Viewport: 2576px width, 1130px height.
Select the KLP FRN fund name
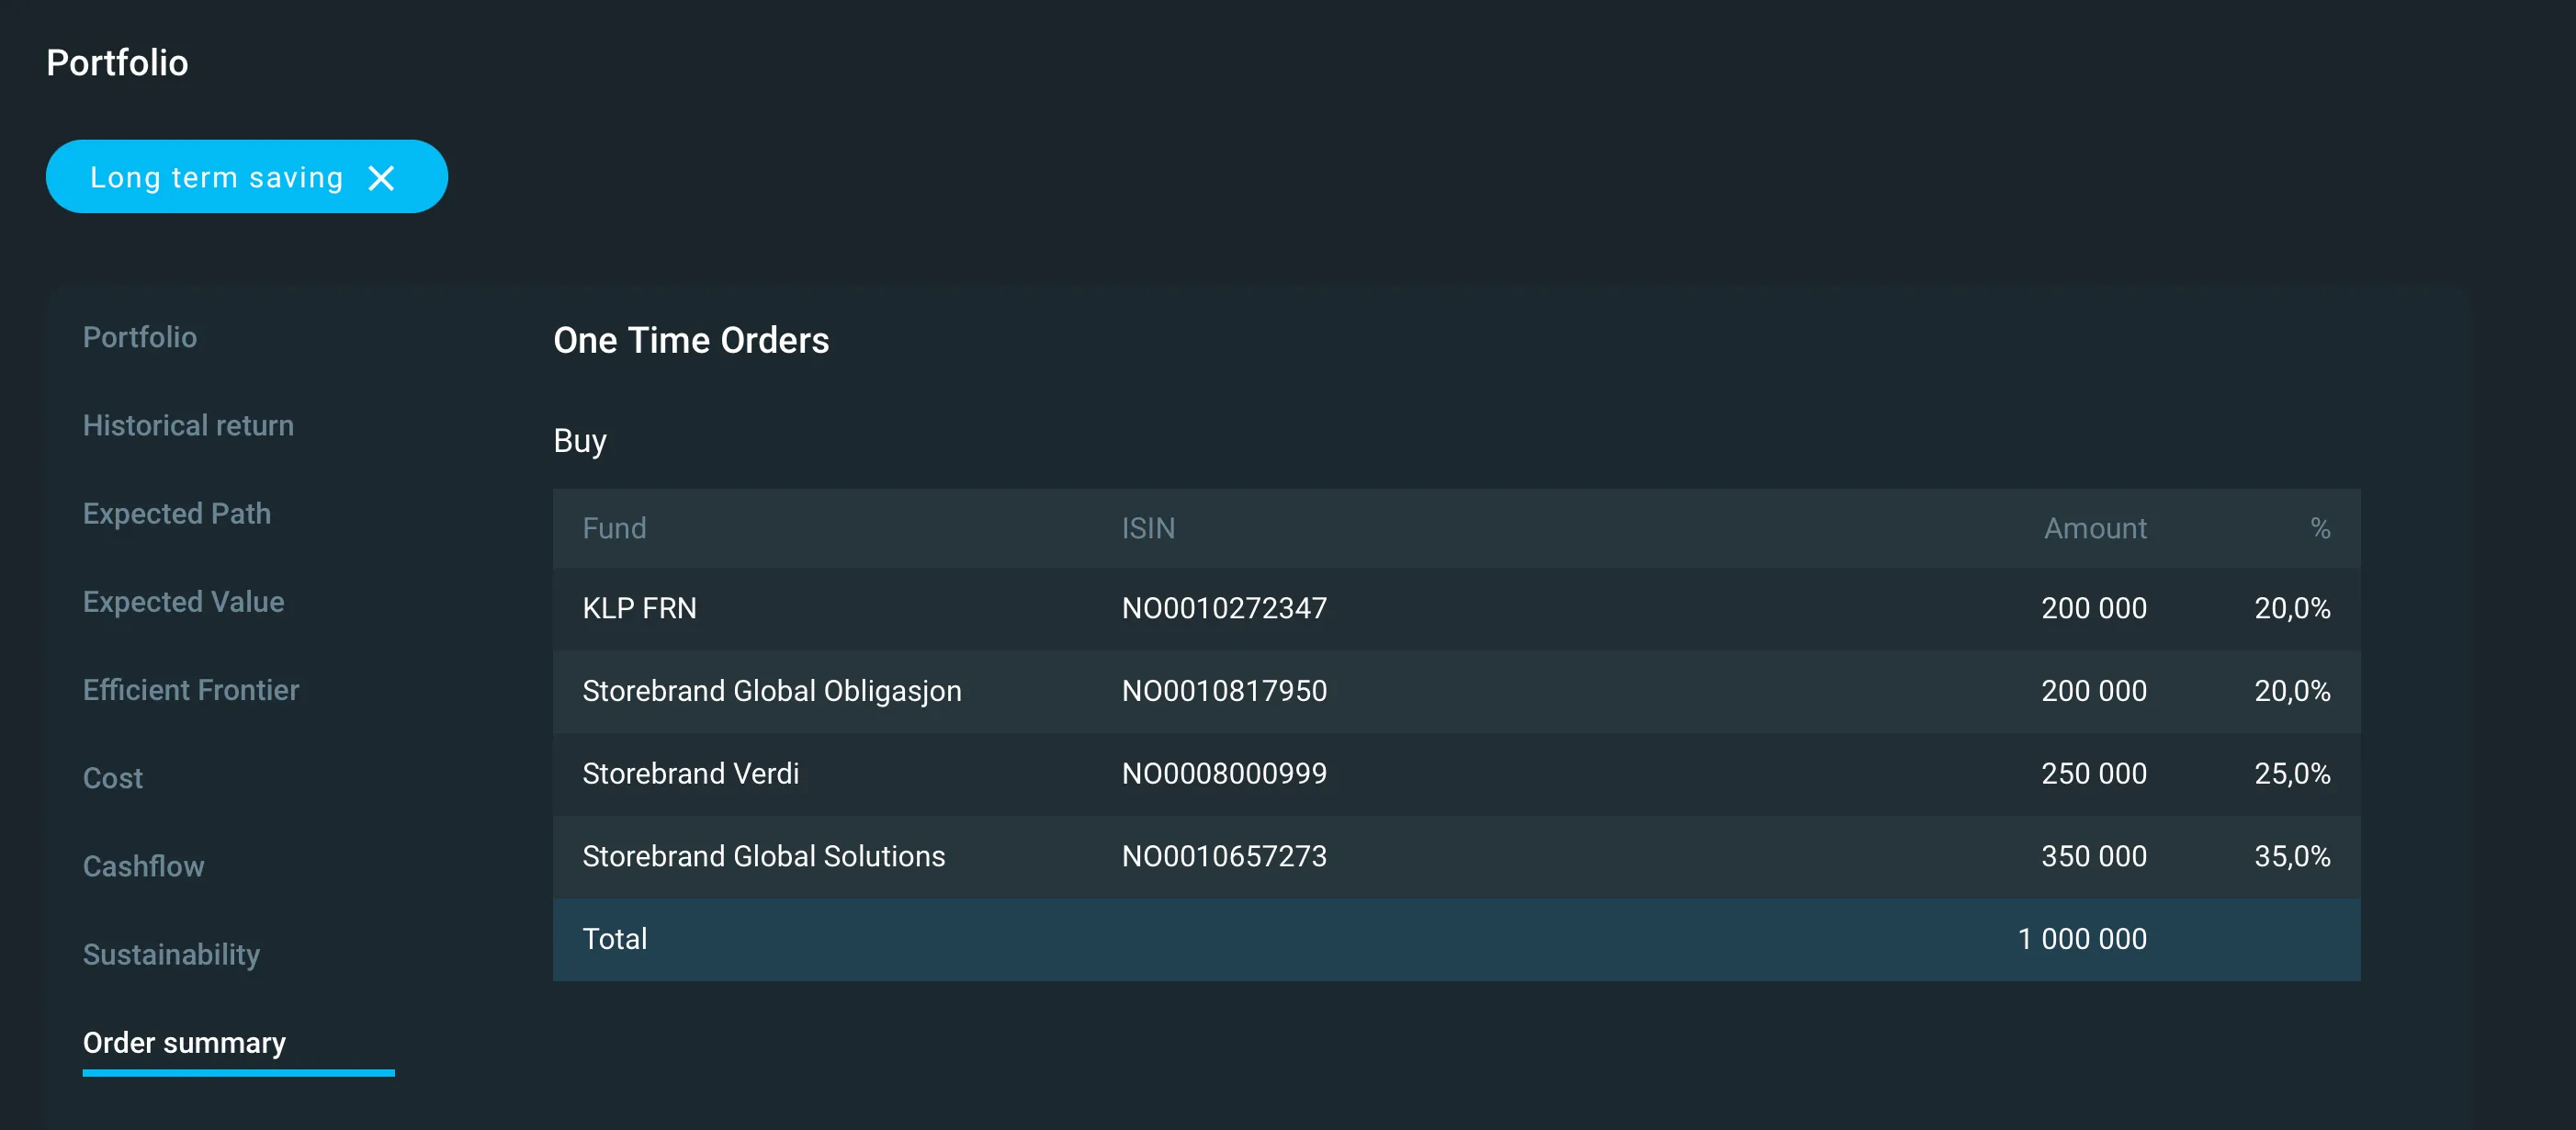[x=640, y=608]
